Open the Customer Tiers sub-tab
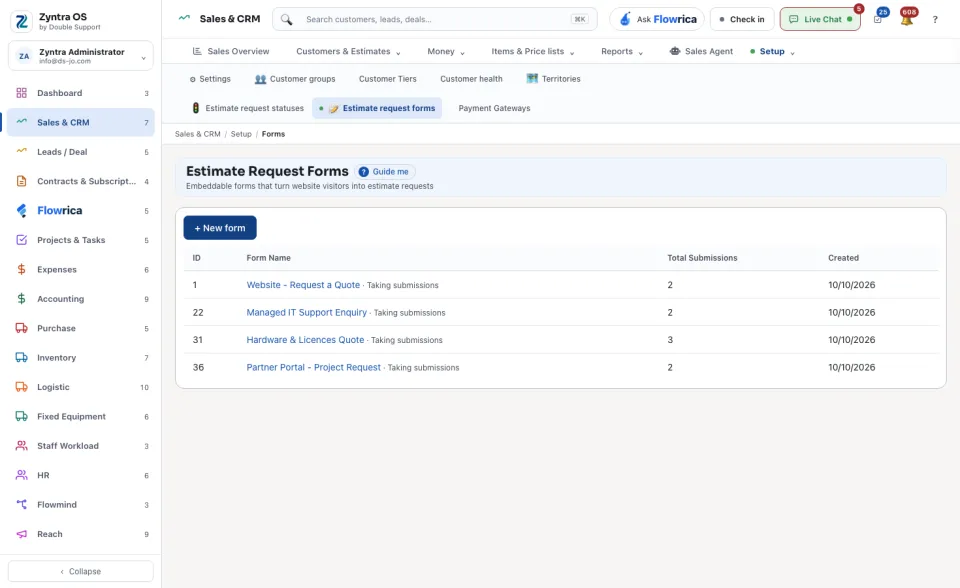The width and height of the screenshot is (960, 588). (388, 79)
